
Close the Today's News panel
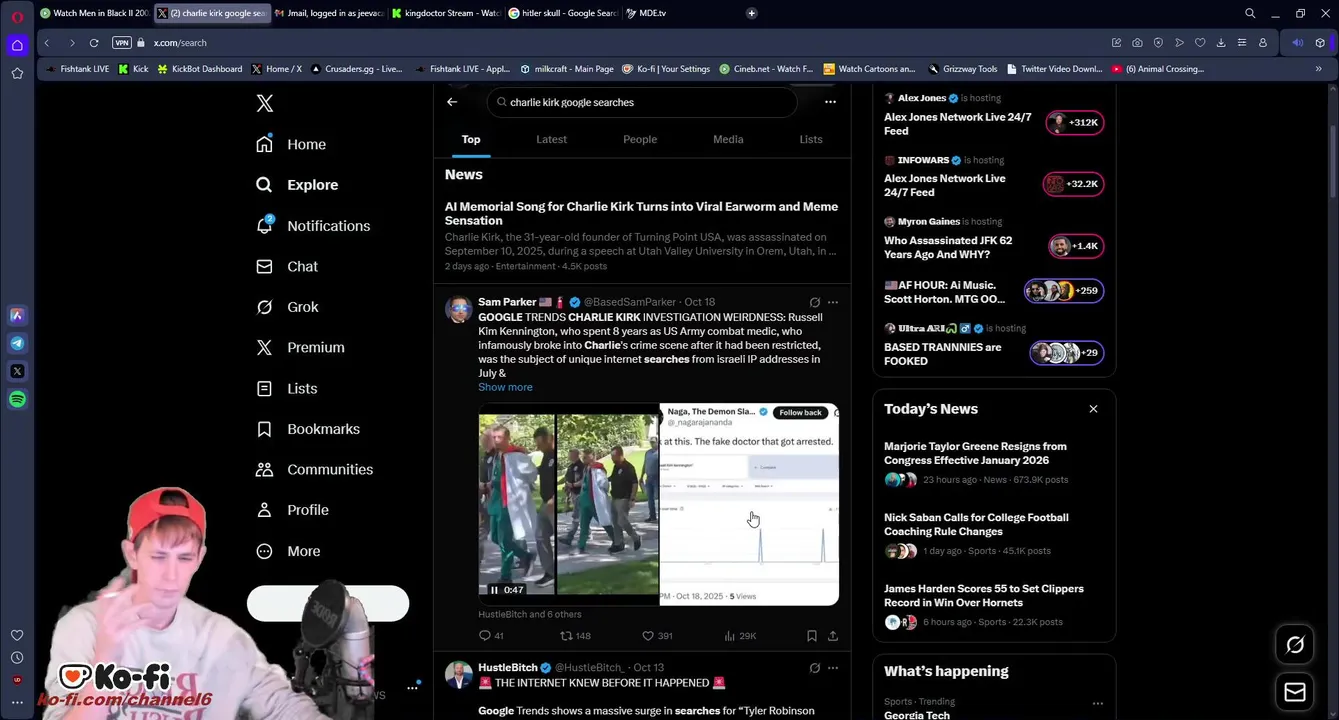tap(1093, 409)
